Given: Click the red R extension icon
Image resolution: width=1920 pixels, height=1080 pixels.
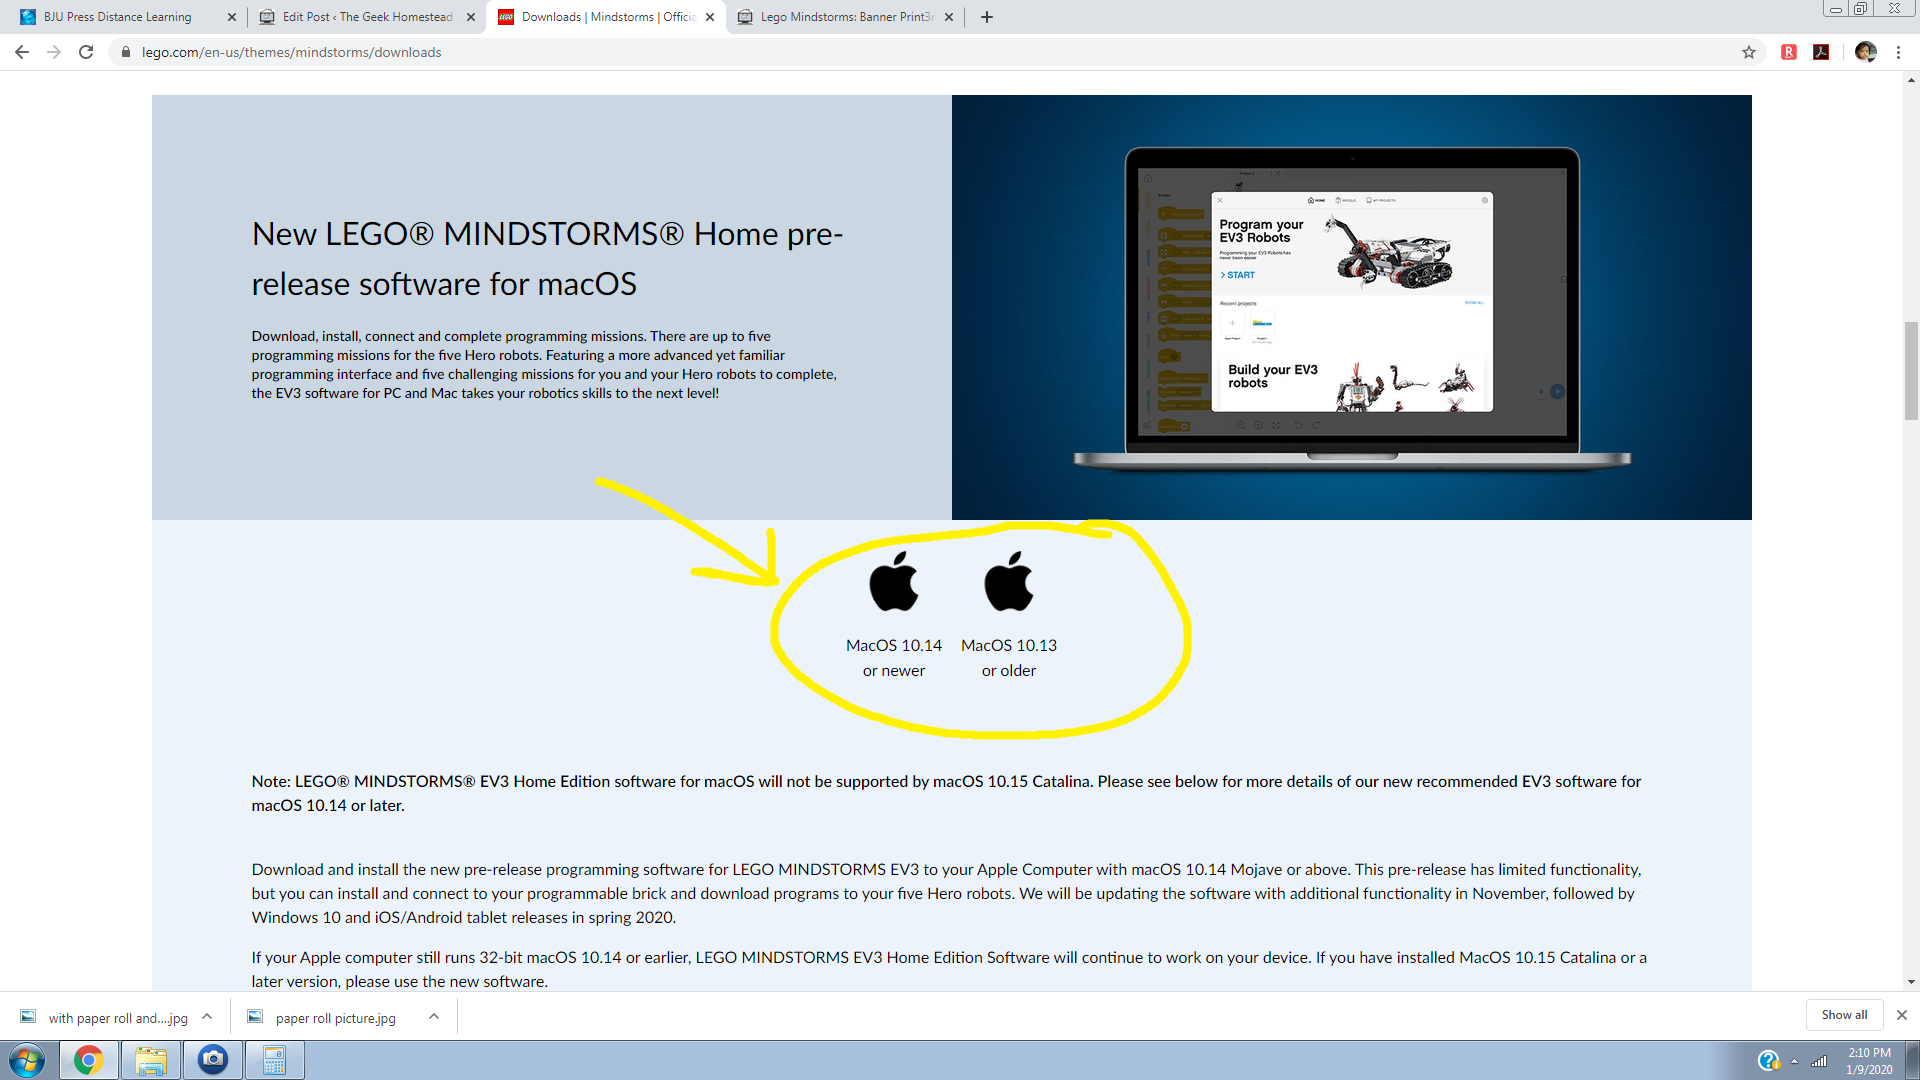Looking at the screenshot, I should click(x=1789, y=52).
